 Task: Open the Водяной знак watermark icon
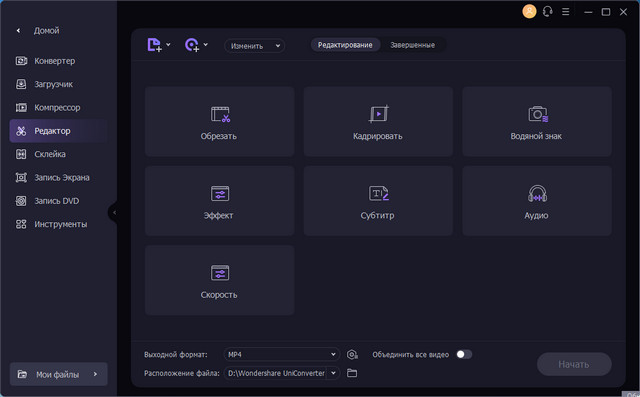point(538,114)
